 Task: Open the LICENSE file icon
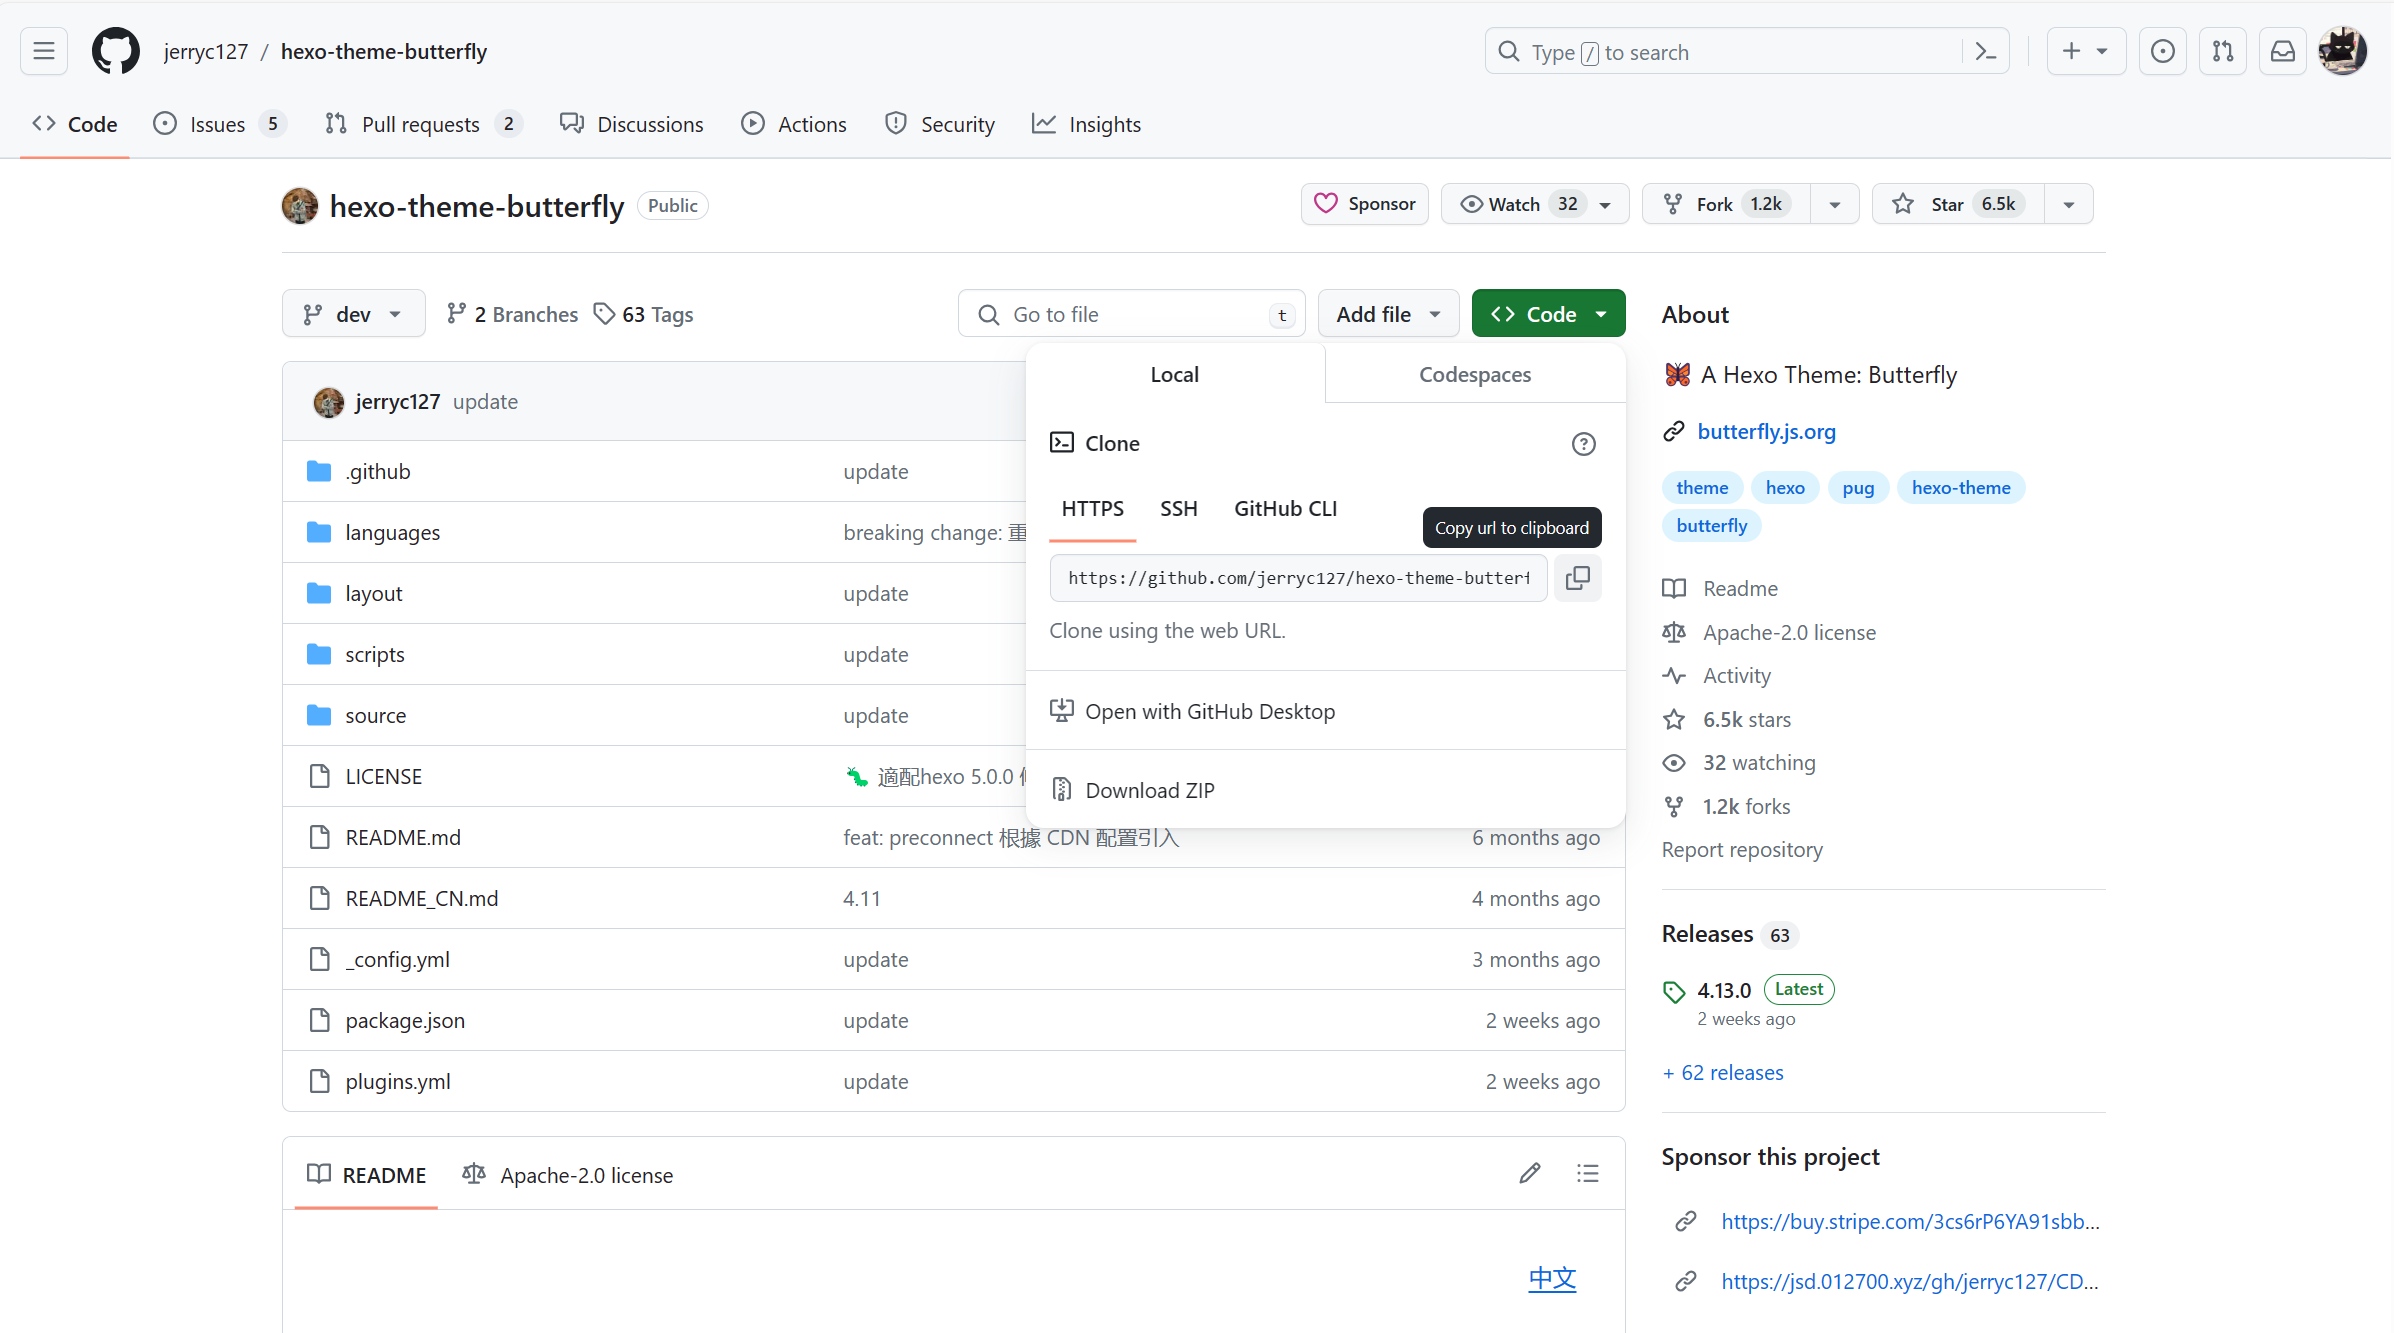[x=319, y=776]
